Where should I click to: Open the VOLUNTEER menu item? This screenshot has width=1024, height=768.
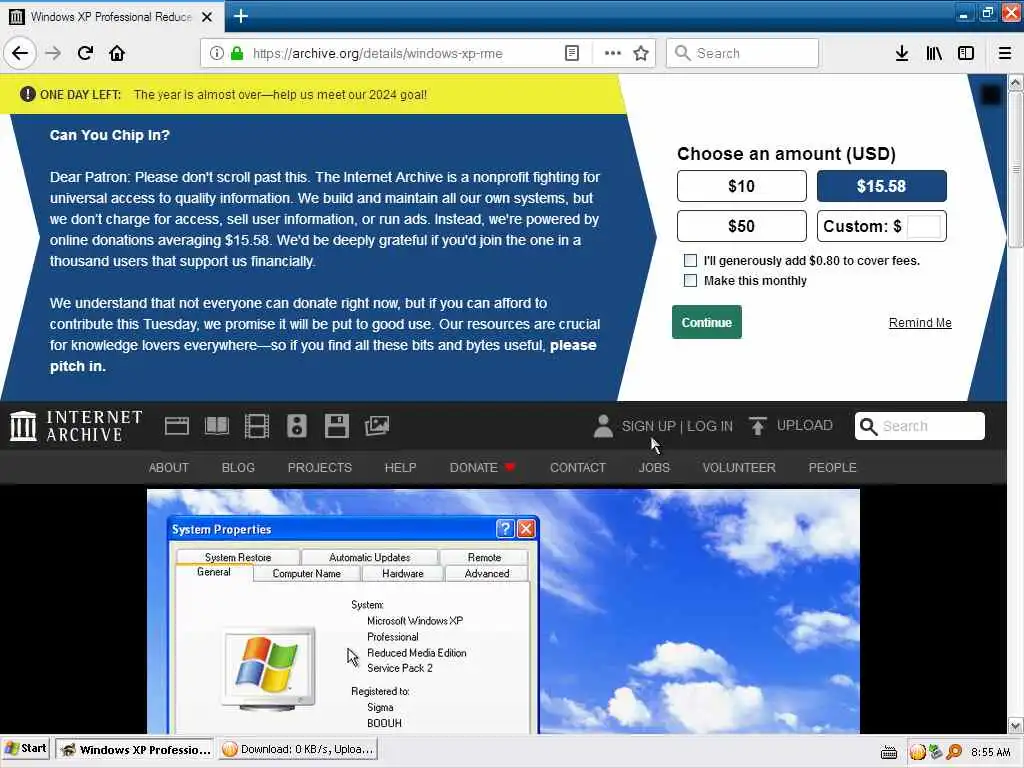point(739,468)
